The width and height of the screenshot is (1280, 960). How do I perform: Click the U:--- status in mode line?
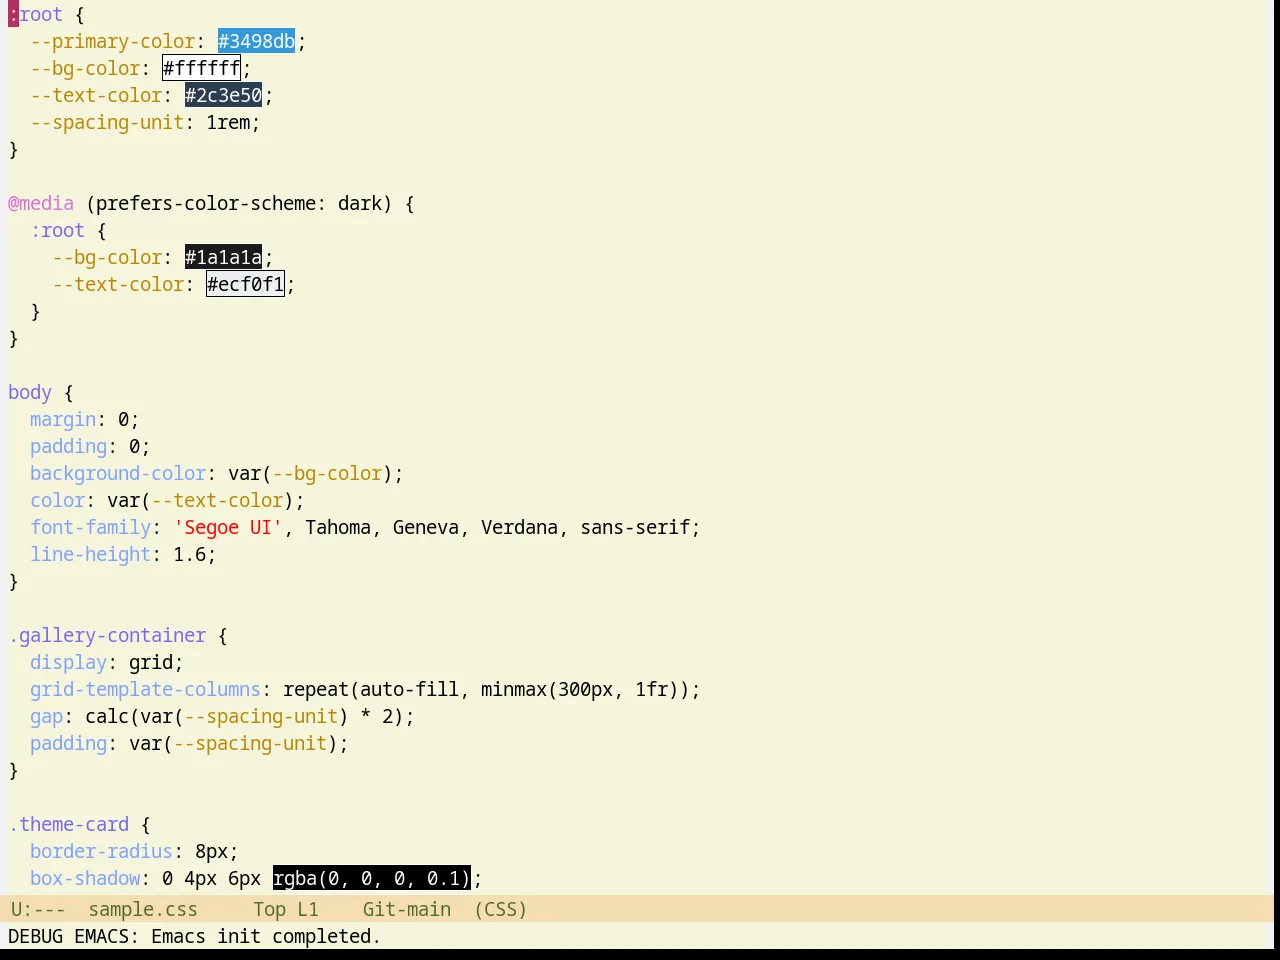tap(38, 909)
